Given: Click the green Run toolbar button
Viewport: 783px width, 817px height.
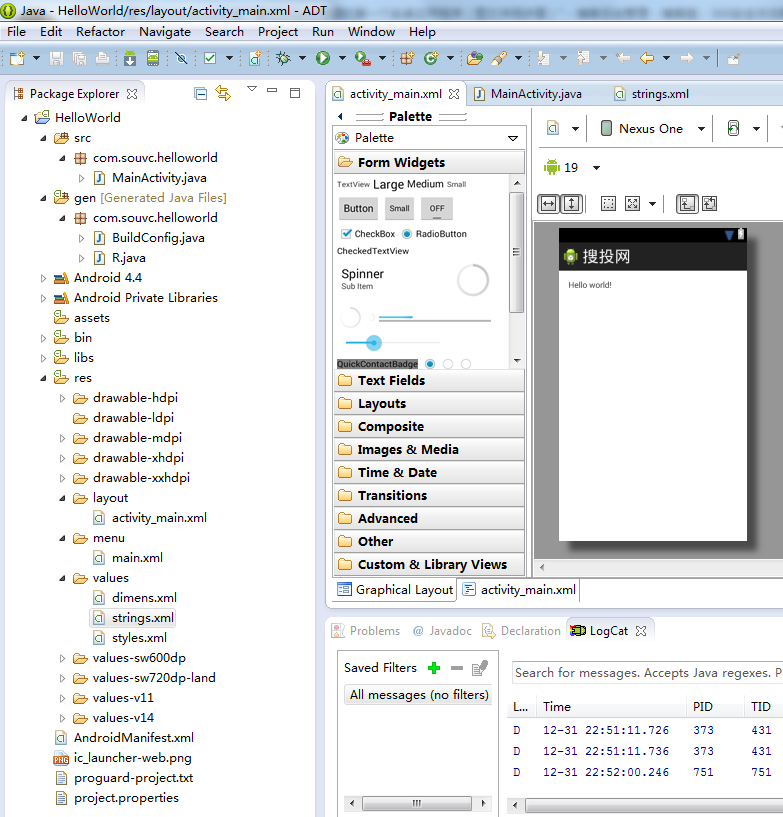Looking at the screenshot, I should click(323, 59).
